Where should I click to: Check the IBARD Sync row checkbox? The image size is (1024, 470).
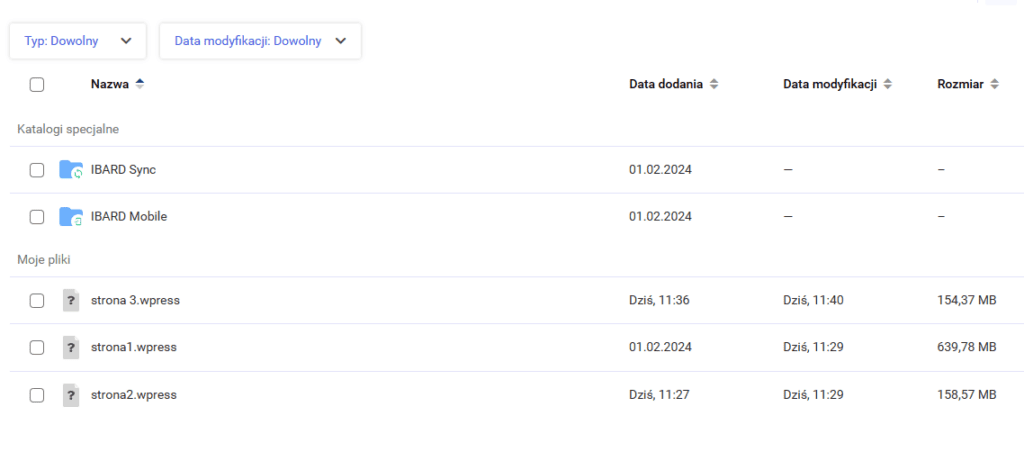click(37, 170)
